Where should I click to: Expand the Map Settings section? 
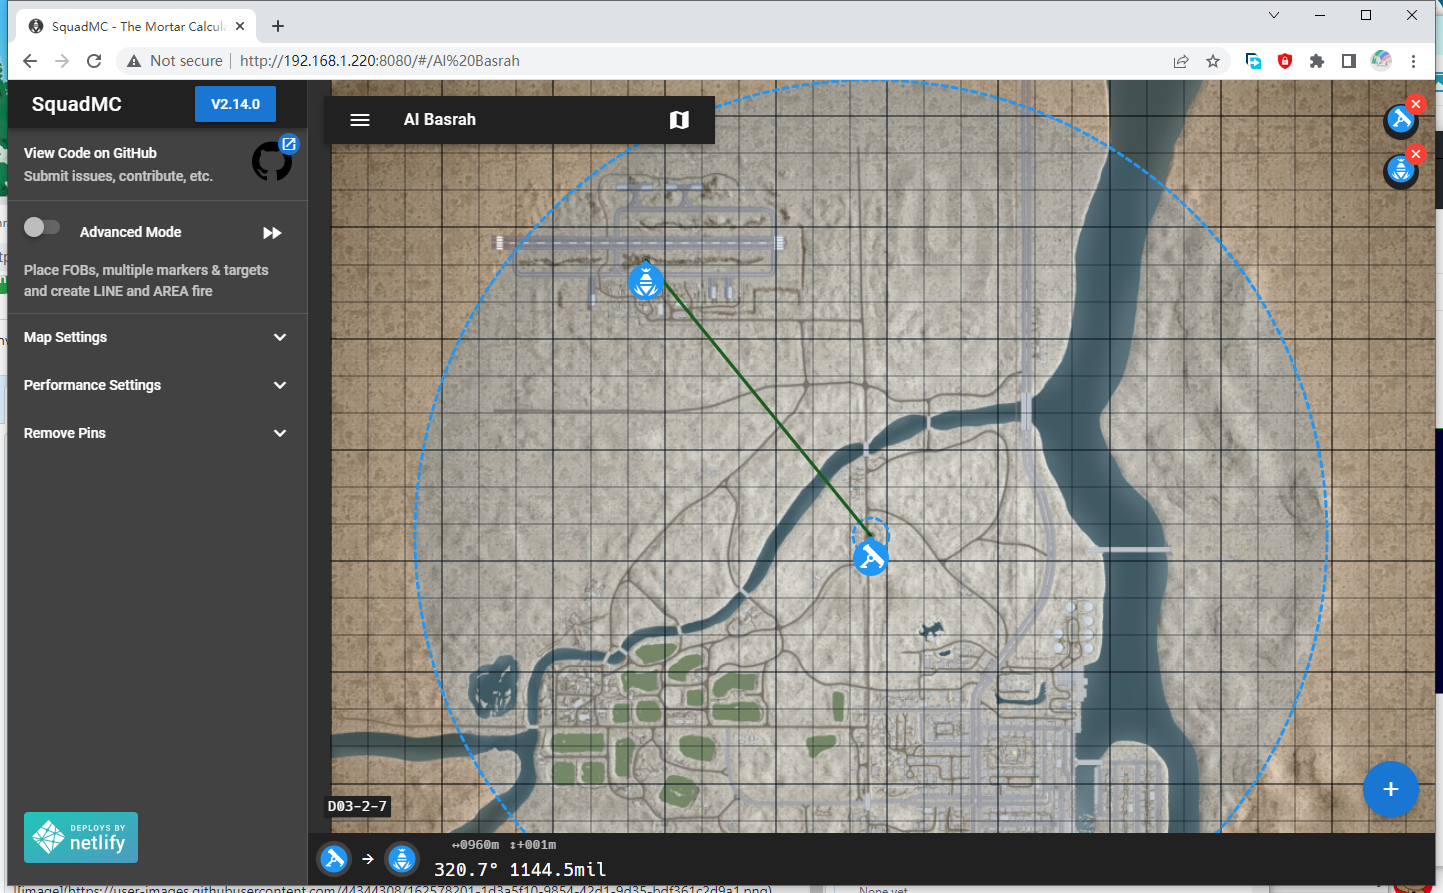[x=155, y=337]
